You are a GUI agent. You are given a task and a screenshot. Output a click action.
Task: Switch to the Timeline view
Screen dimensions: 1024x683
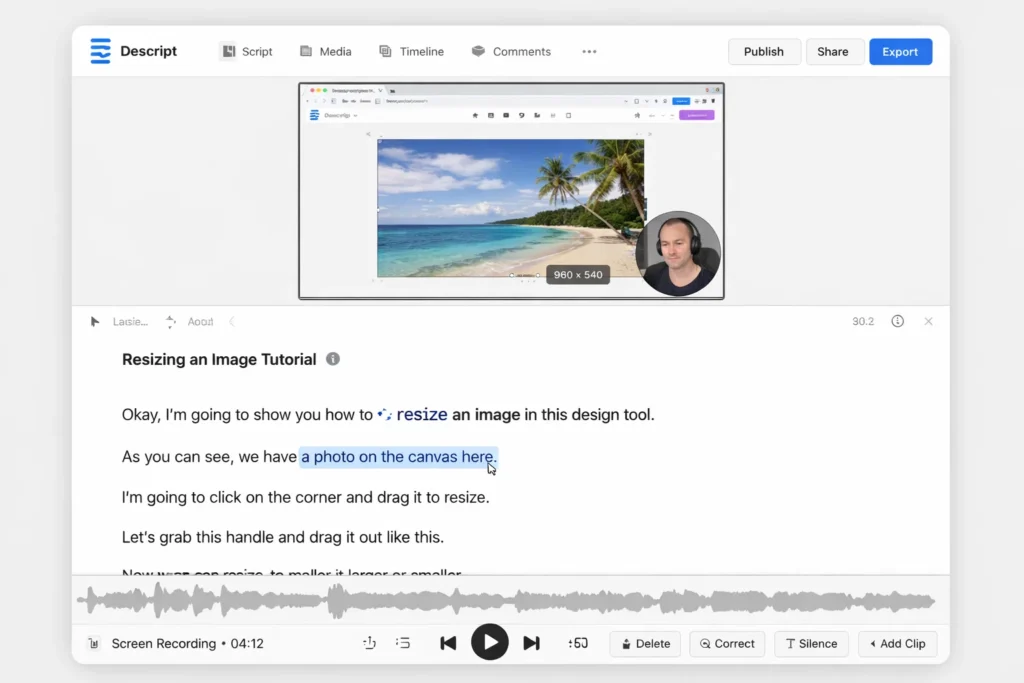[x=411, y=51]
